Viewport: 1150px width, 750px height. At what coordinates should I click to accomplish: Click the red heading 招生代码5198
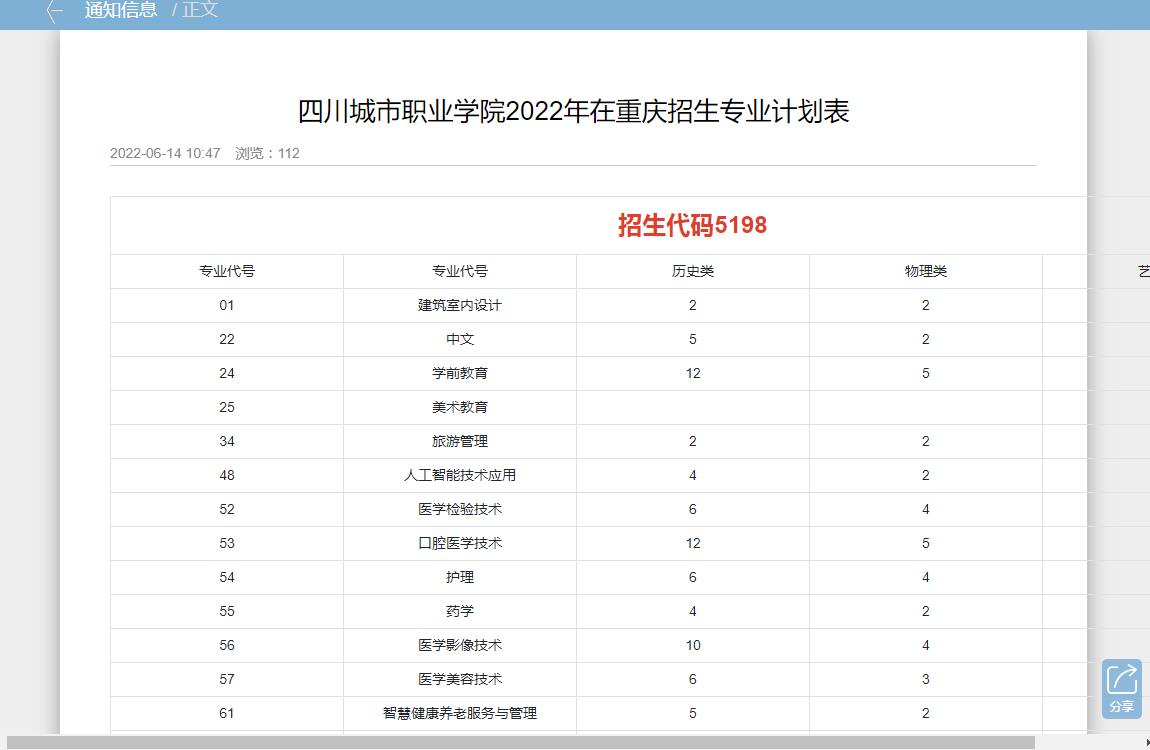[692, 225]
